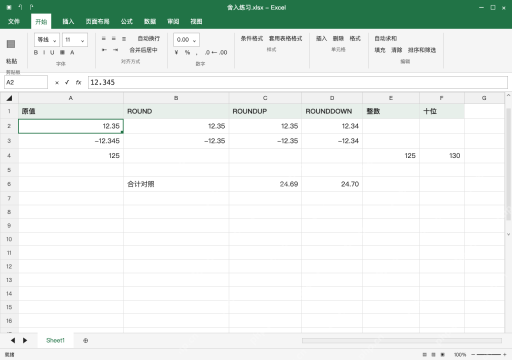
Task: Click the increase/decrease decimal places icon
Action: (216, 53)
